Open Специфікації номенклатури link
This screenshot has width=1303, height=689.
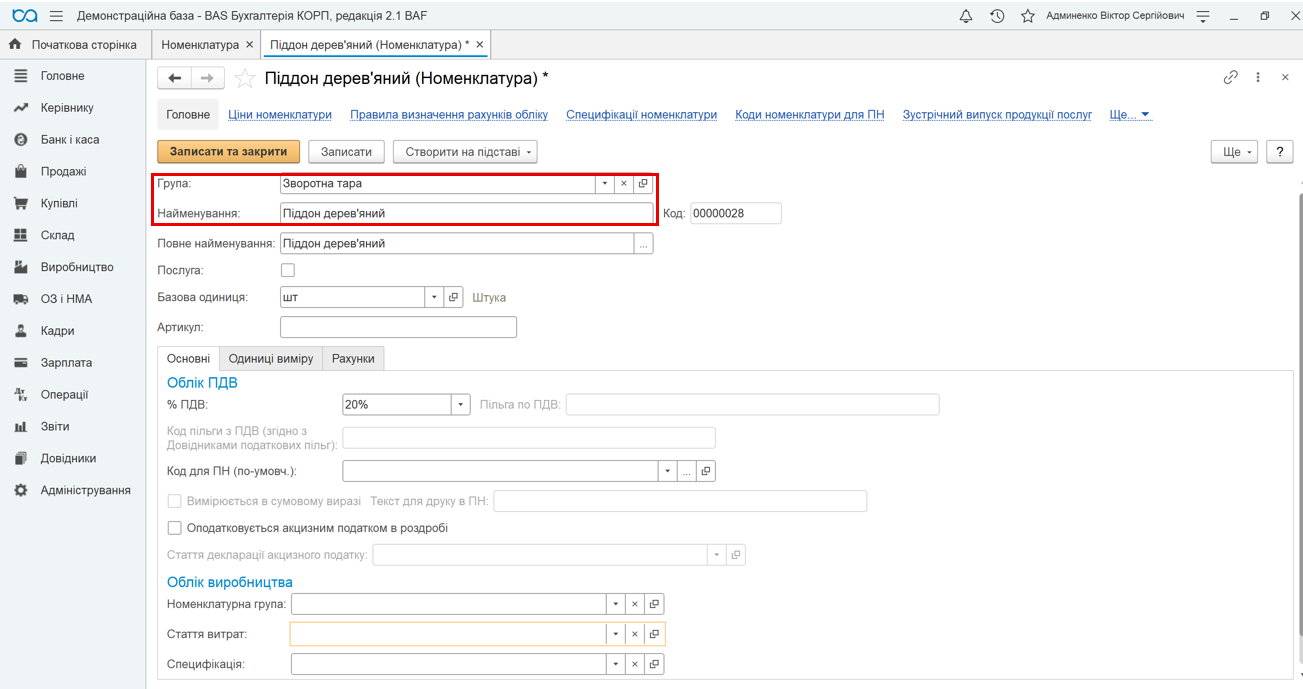coord(642,115)
